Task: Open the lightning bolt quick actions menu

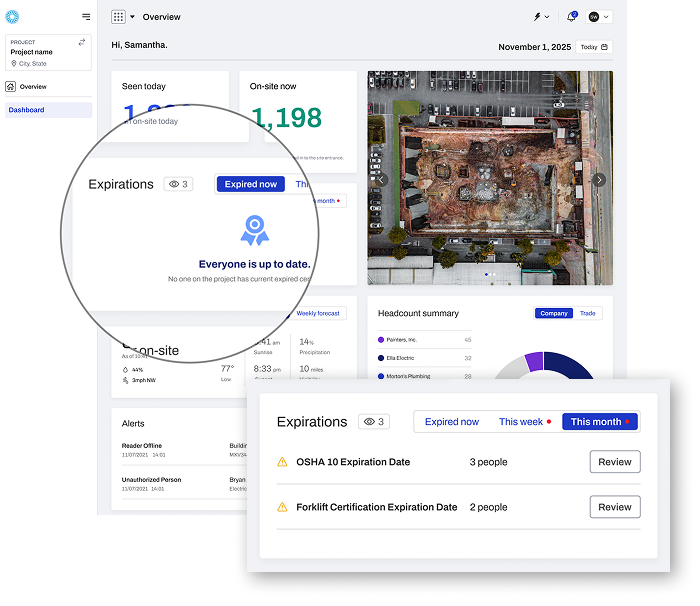Action: tap(537, 17)
